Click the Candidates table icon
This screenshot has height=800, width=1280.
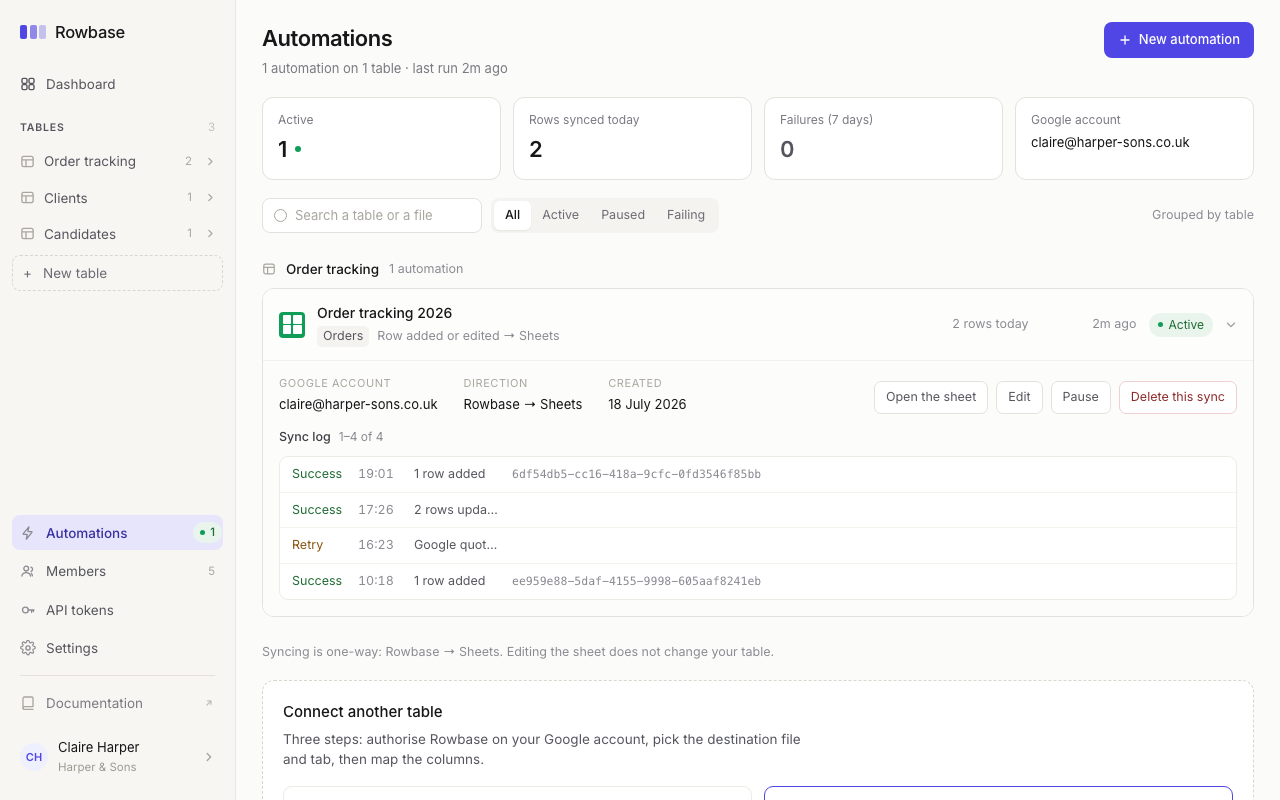[x=28, y=234]
